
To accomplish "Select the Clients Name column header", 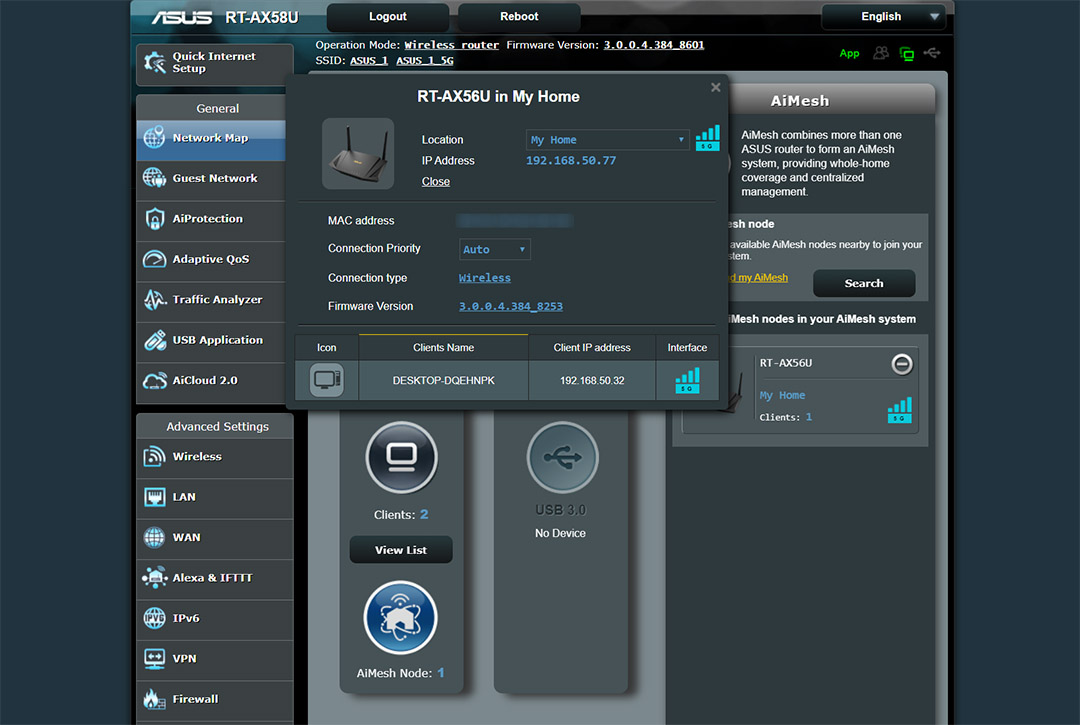I will 444,347.
